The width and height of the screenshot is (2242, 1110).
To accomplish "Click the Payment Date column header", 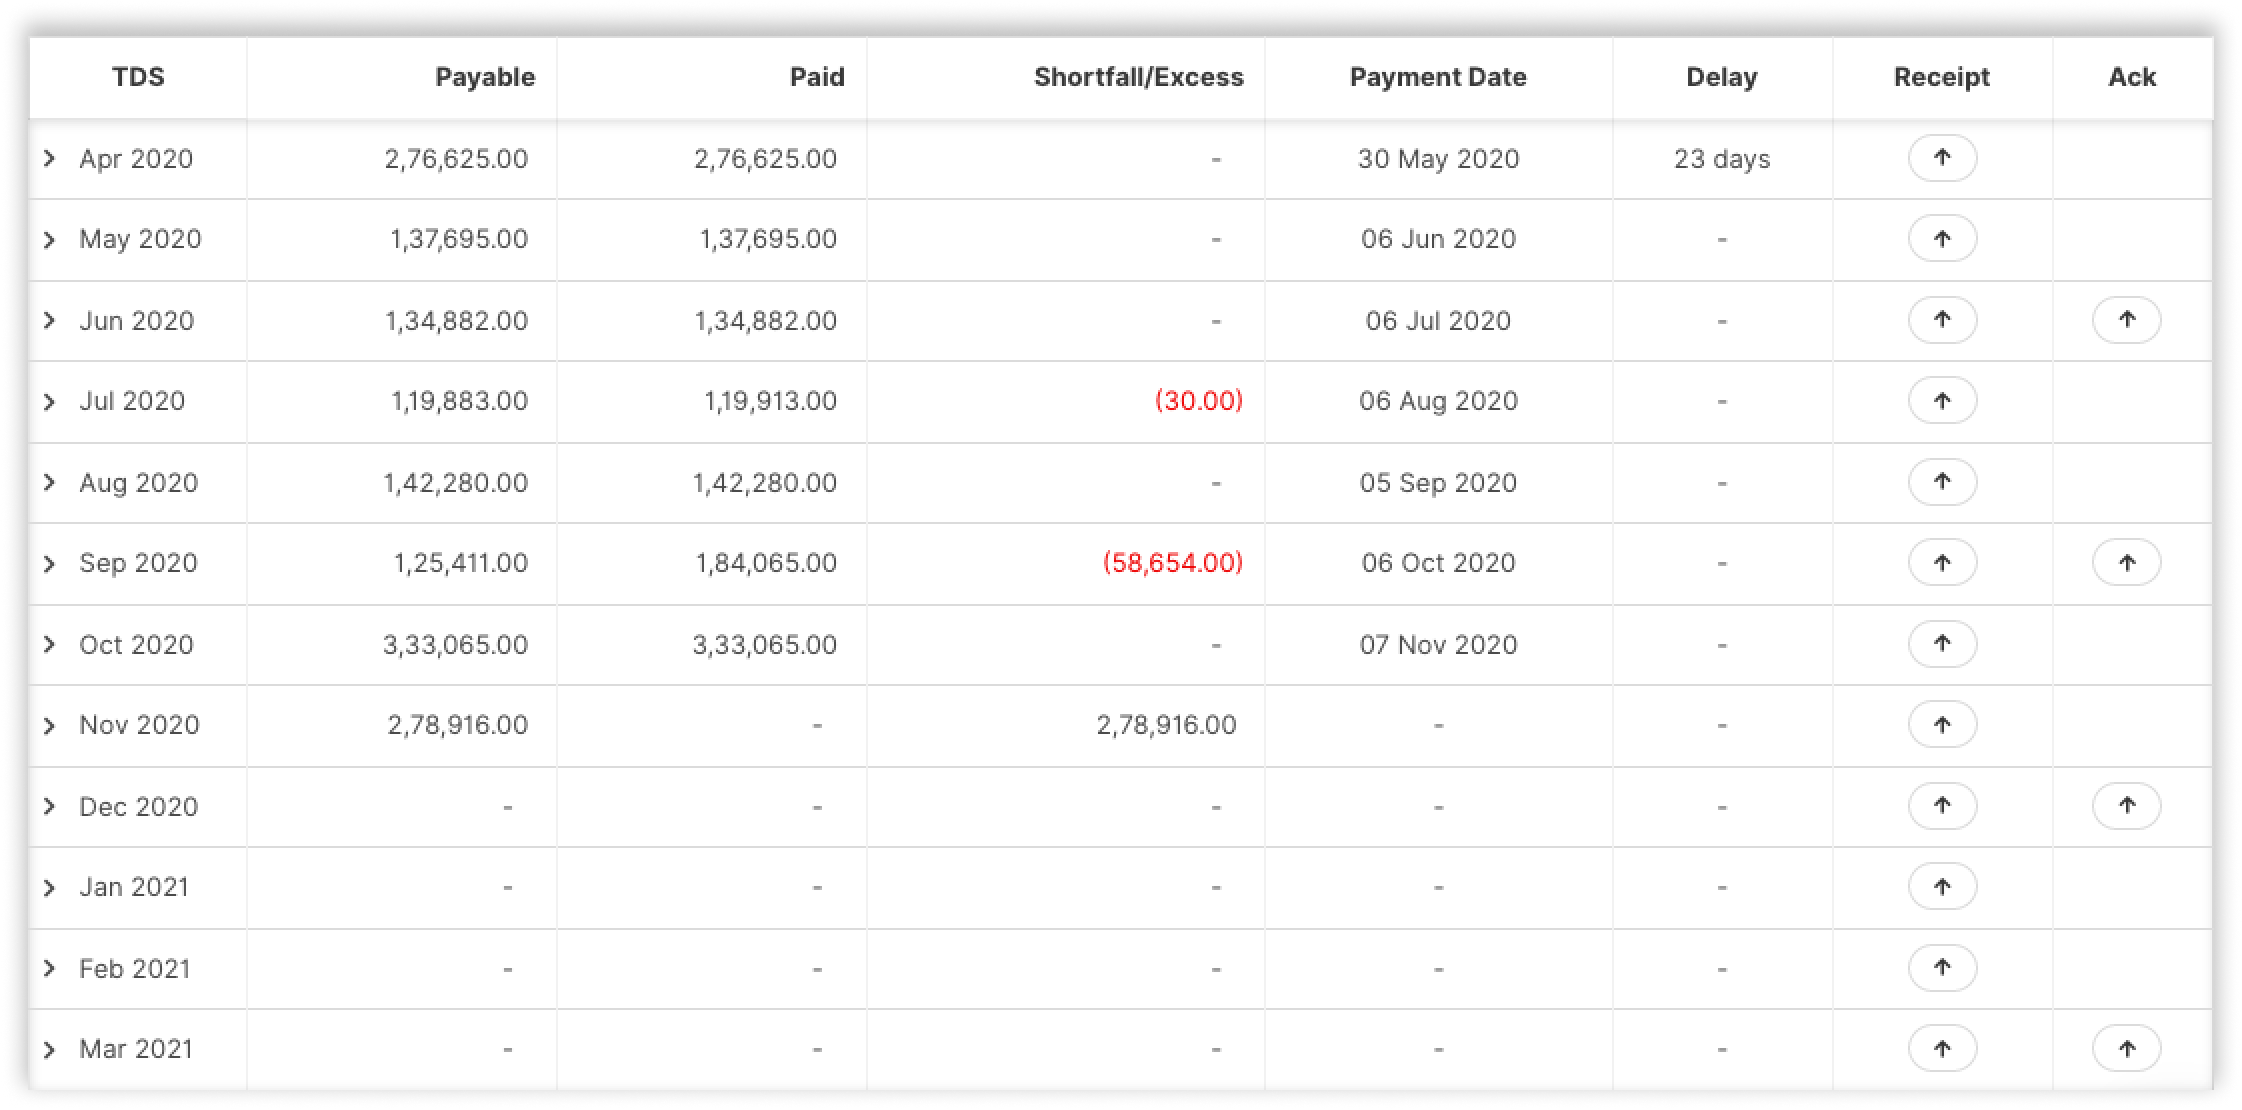I will point(1437,77).
